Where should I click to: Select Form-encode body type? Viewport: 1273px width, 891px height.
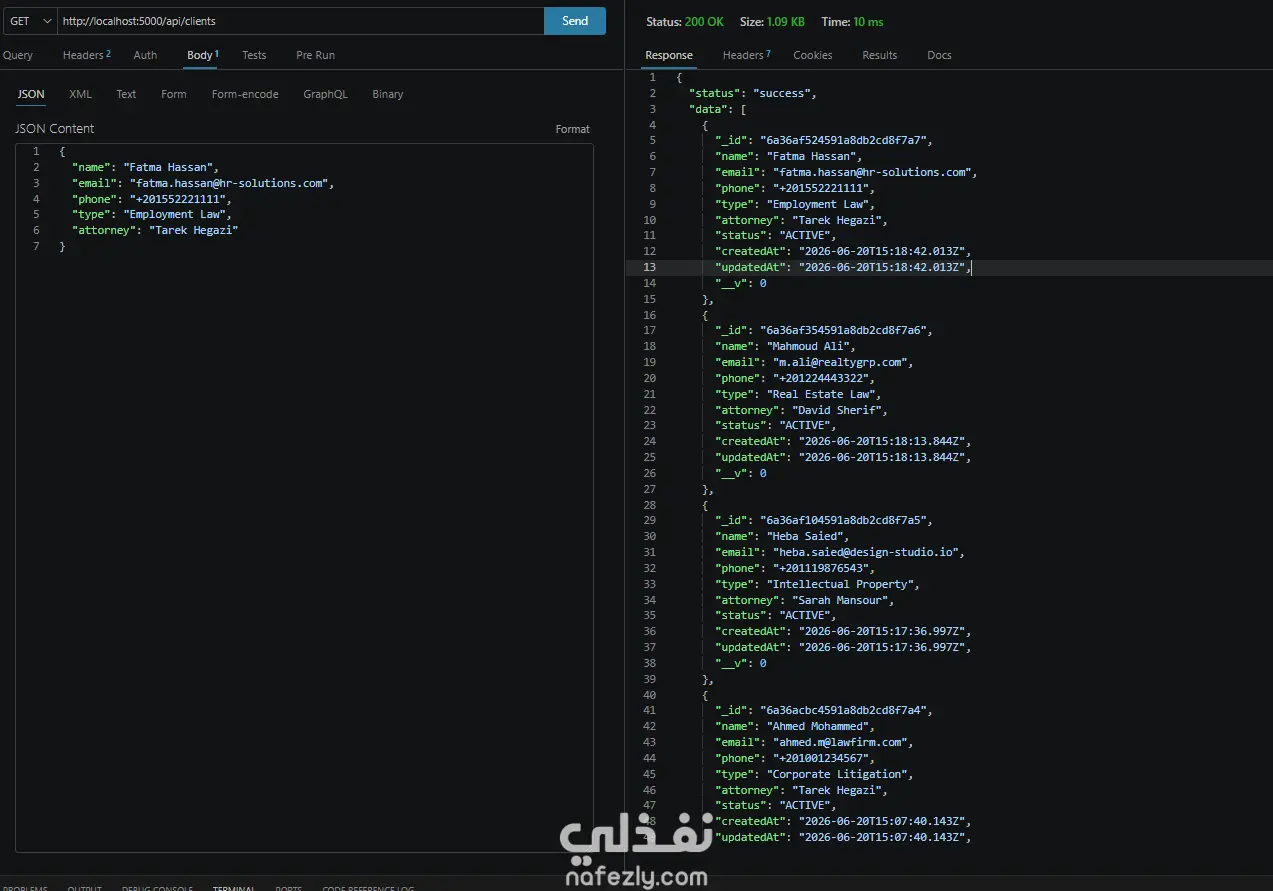[x=245, y=94]
